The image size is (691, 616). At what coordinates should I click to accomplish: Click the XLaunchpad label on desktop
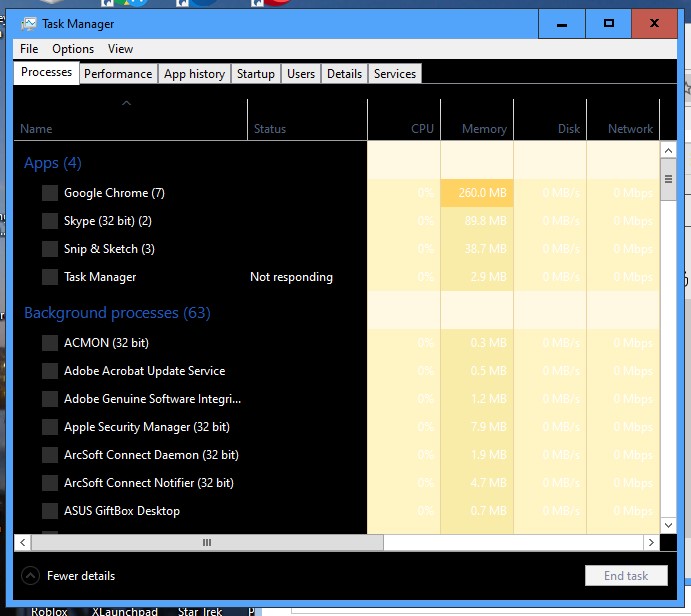[125, 611]
